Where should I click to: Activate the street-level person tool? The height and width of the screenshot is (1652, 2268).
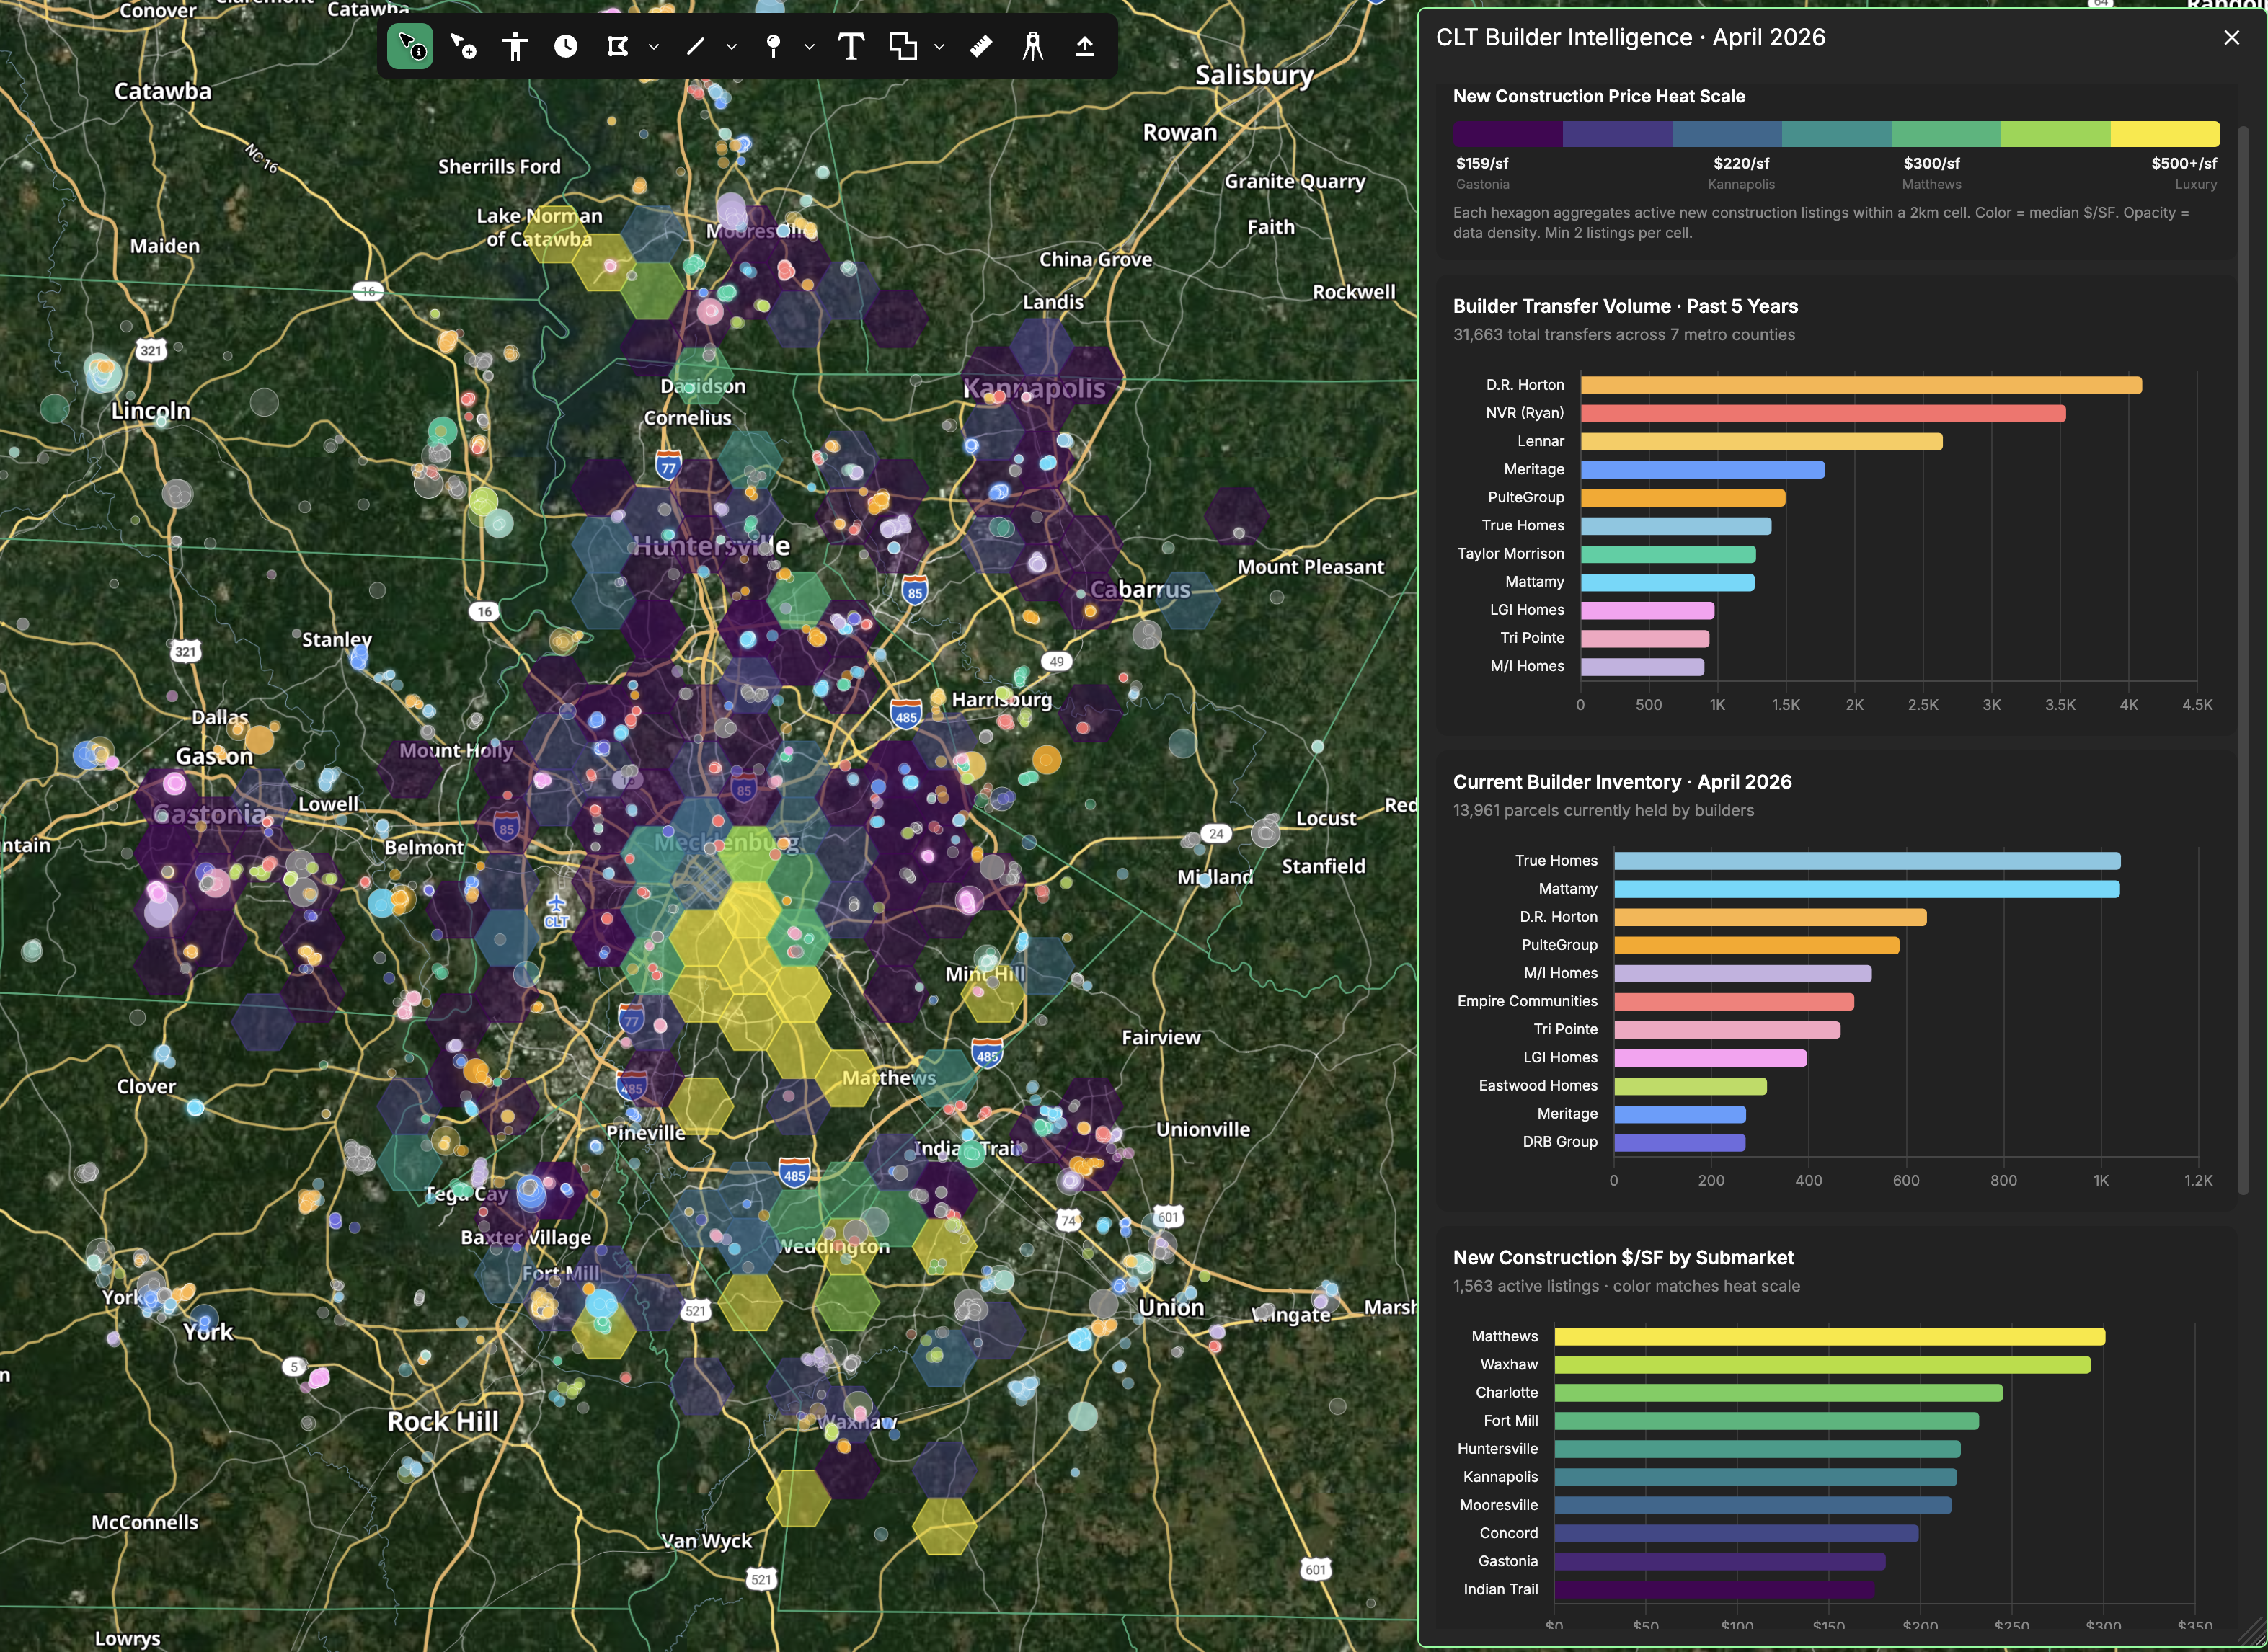(x=514, y=46)
